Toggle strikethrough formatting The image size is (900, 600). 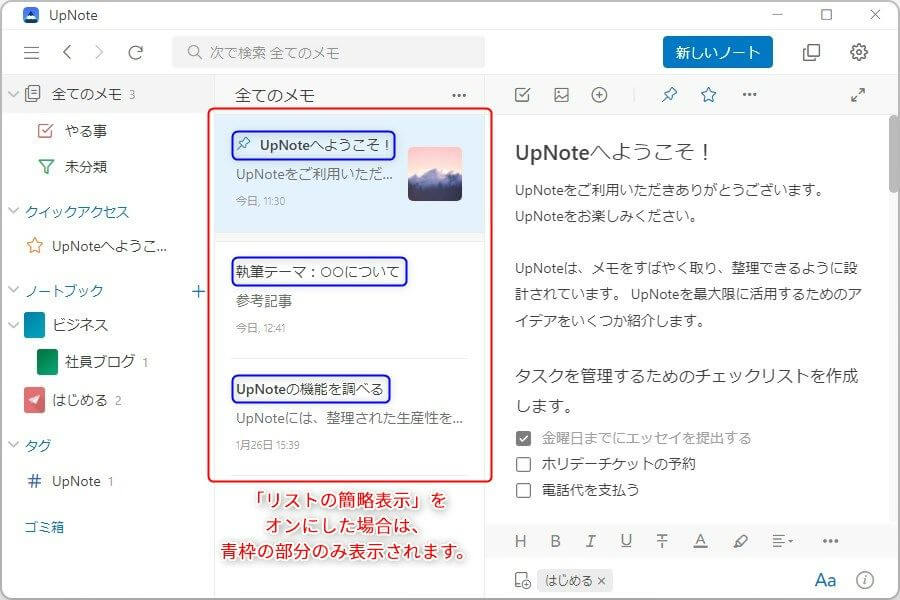[662, 541]
